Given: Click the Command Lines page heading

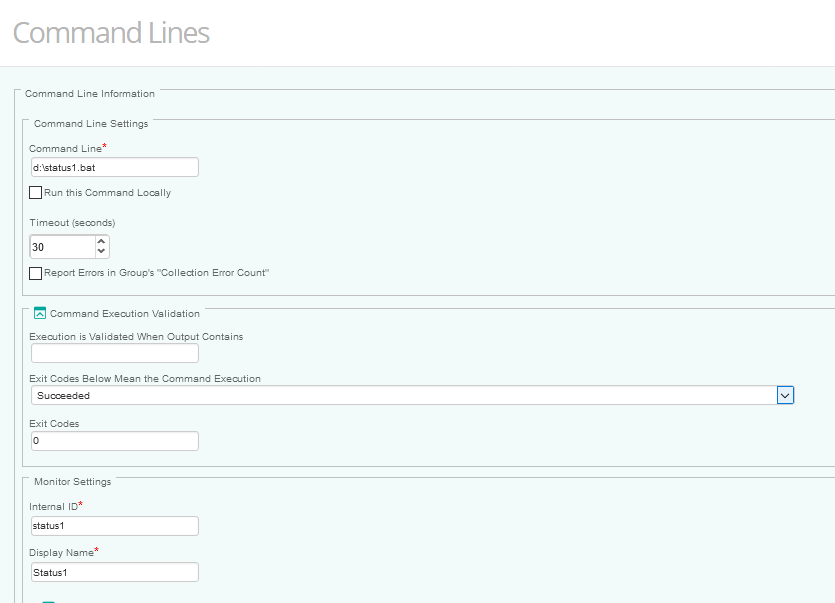Looking at the screenshot, I should coord(111,32).
